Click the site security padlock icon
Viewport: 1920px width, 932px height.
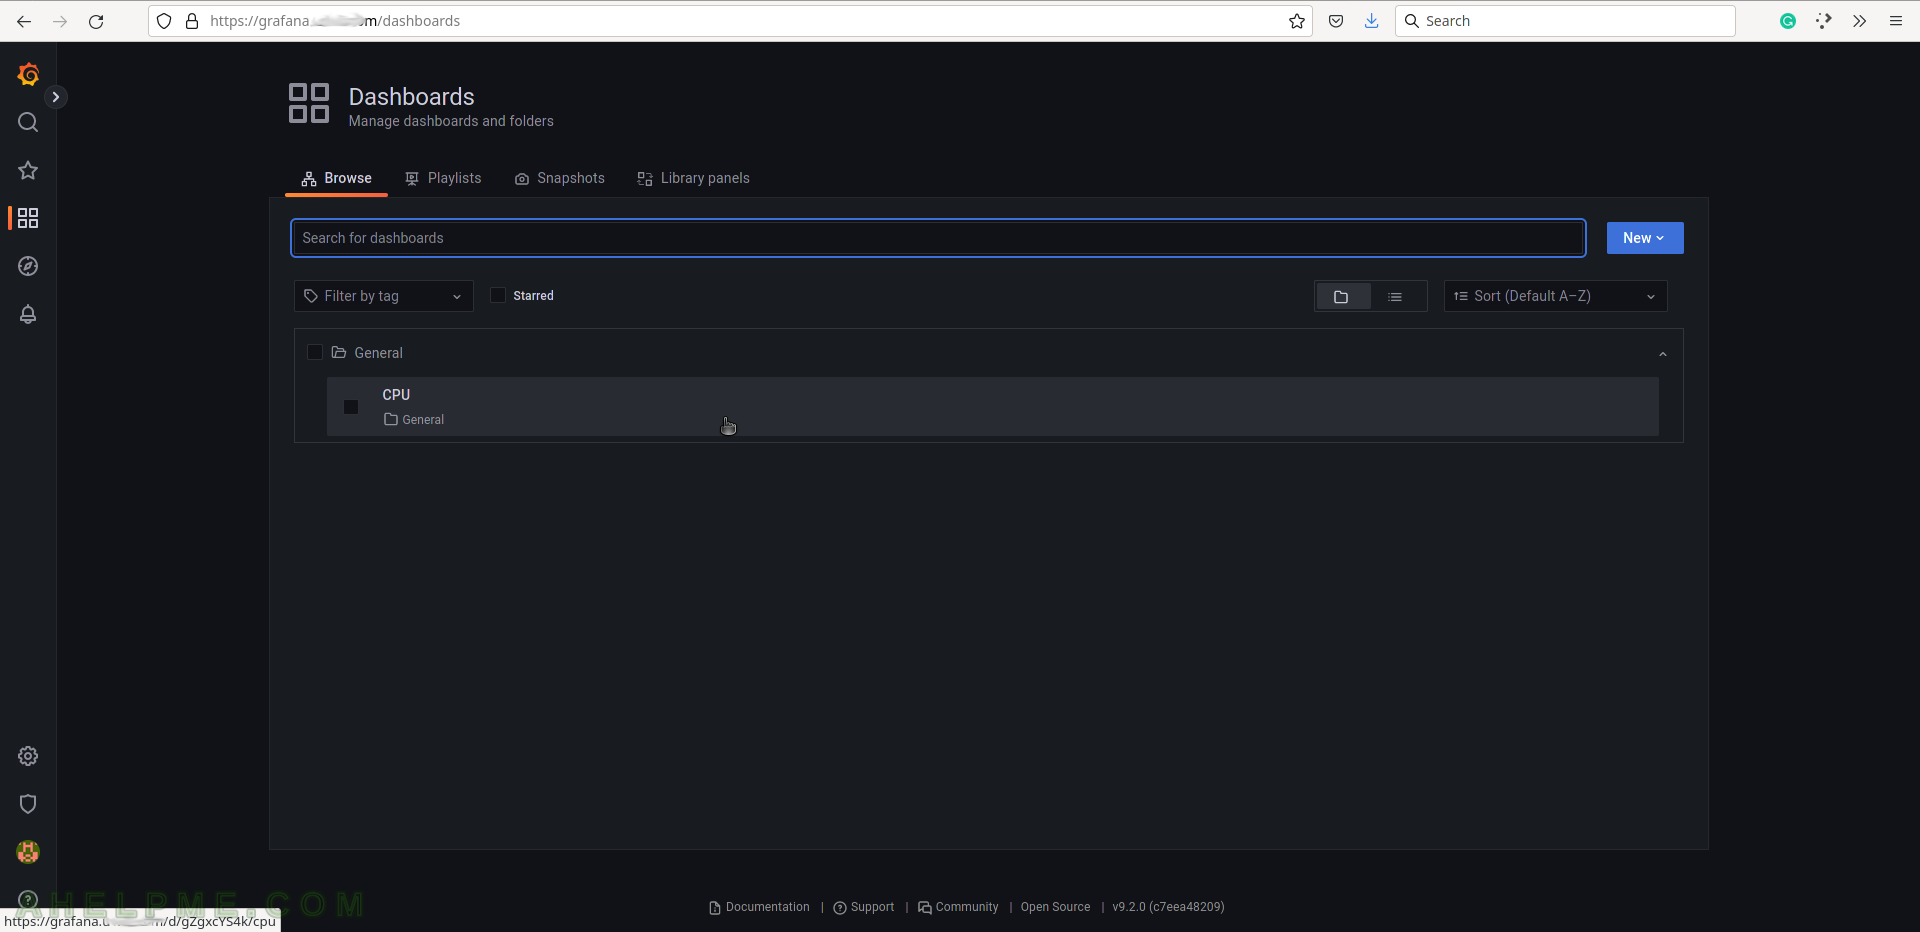pos(192,21)
